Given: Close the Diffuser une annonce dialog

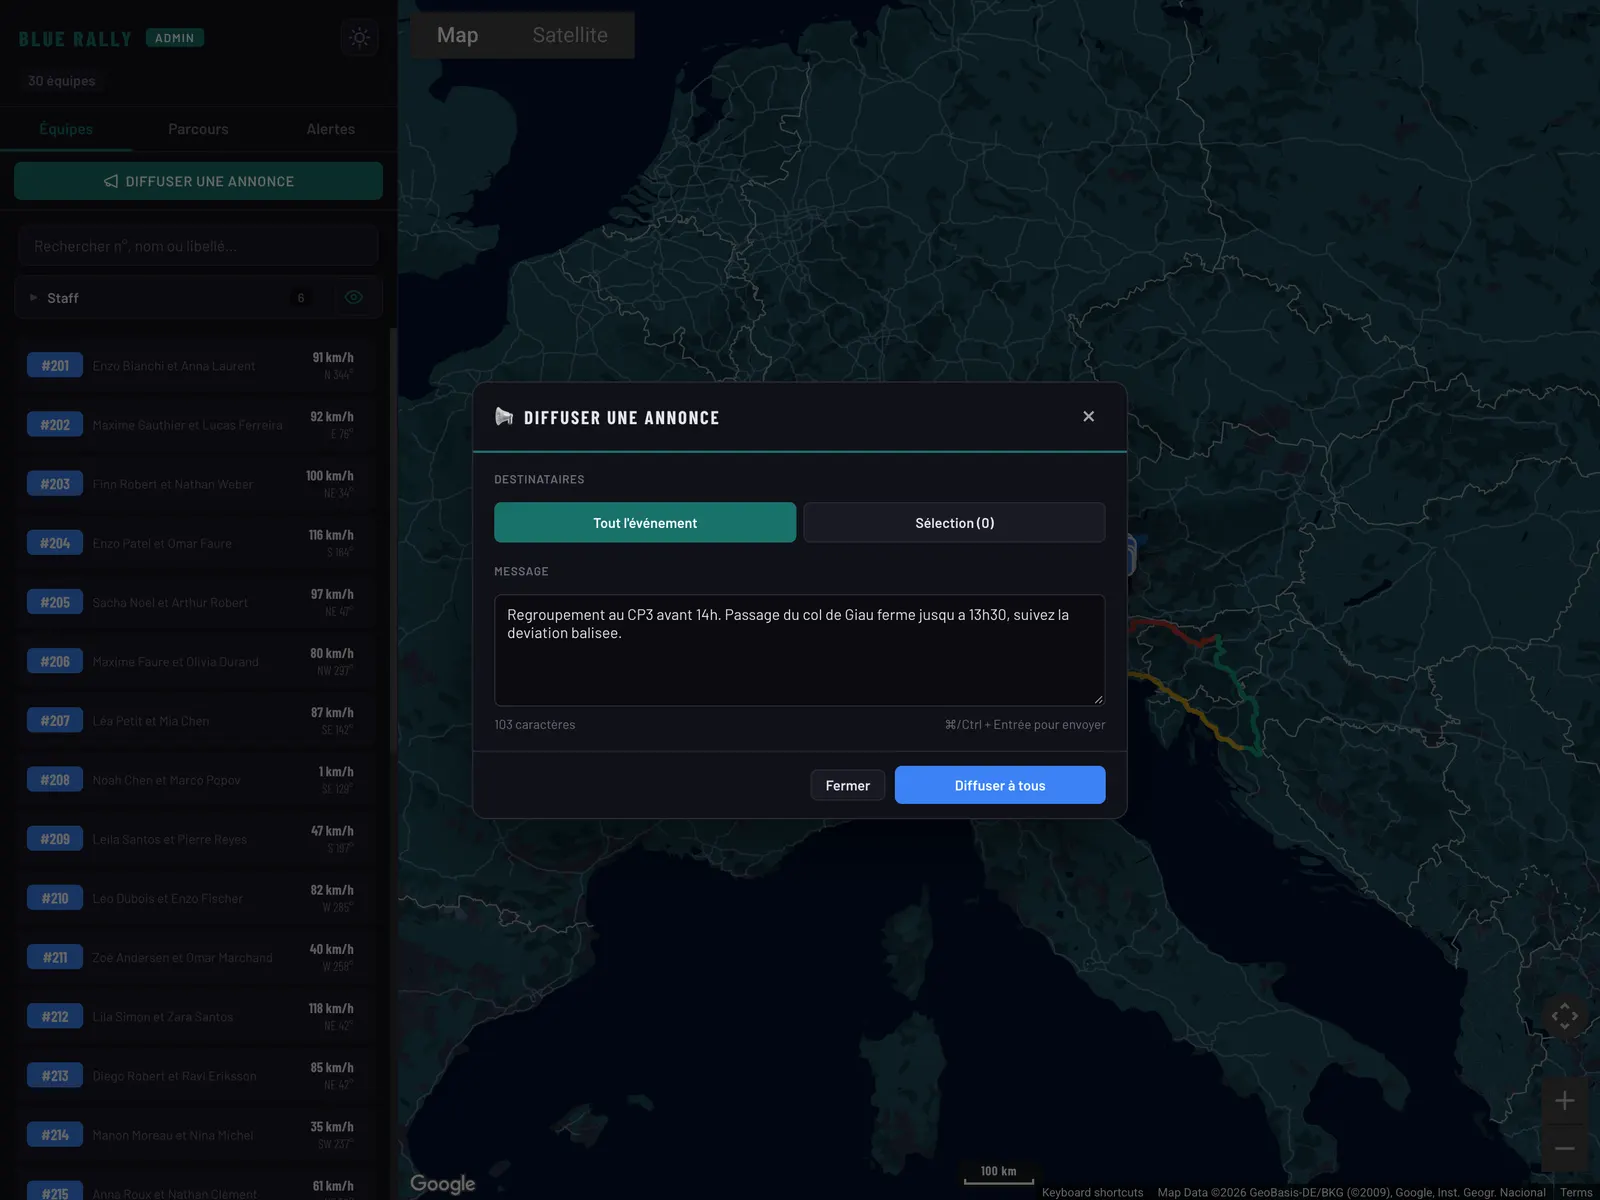Looking at the screenshot, I should [1088, 416].
